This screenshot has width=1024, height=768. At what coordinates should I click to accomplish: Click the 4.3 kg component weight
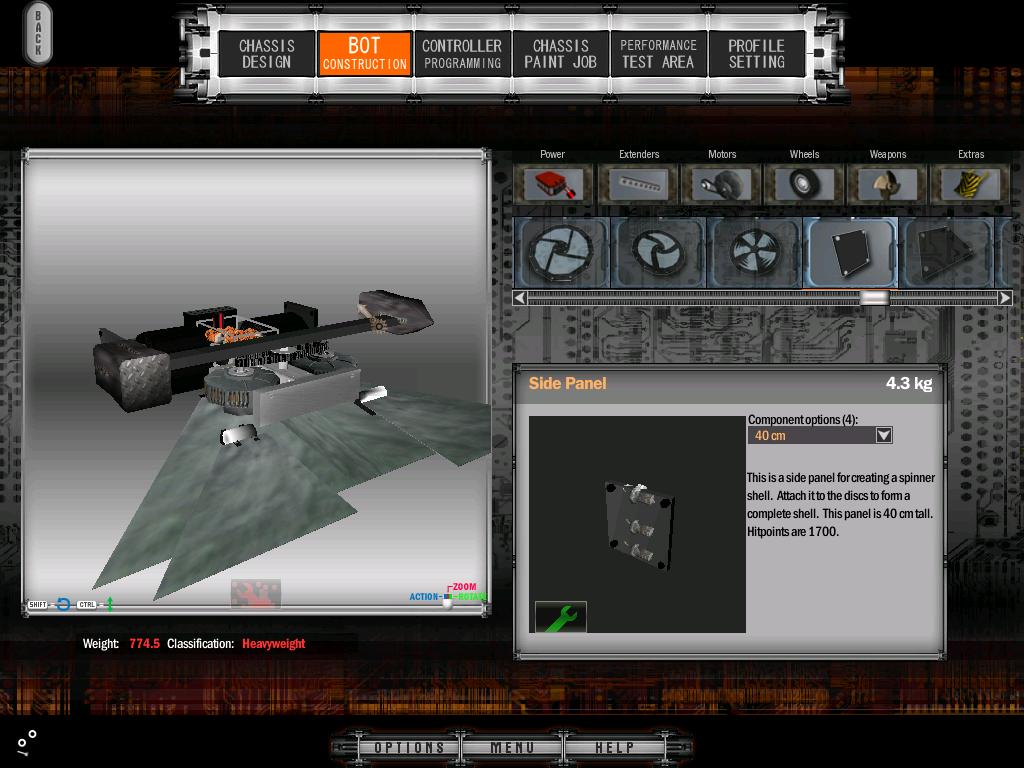click(x=908, y=383)
